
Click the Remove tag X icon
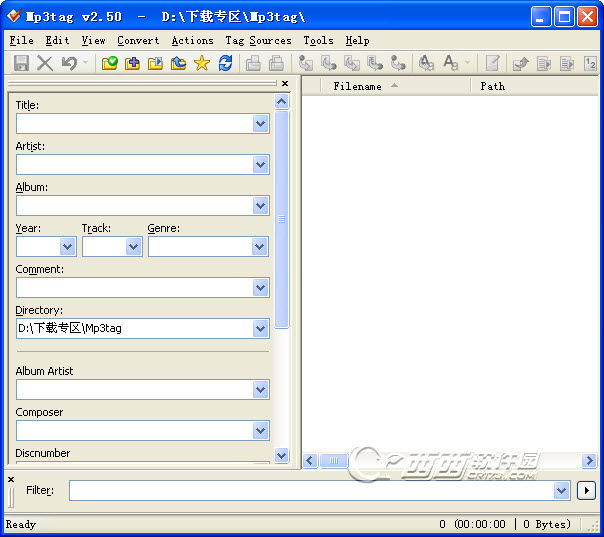[x=45, y=63]
